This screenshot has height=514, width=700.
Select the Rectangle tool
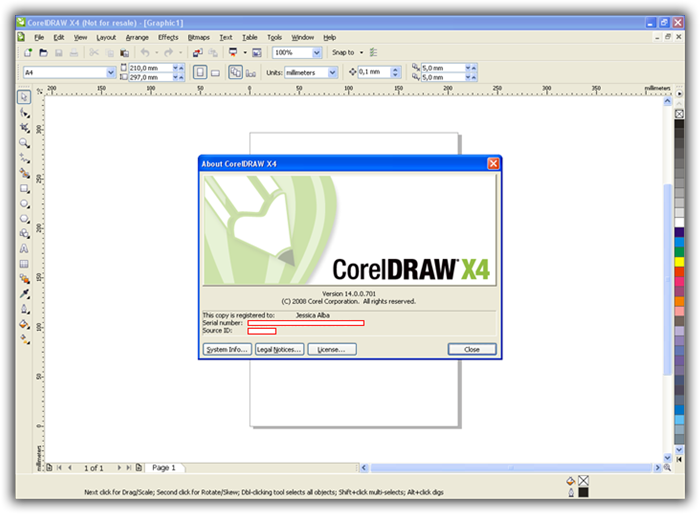click(24, 189)
